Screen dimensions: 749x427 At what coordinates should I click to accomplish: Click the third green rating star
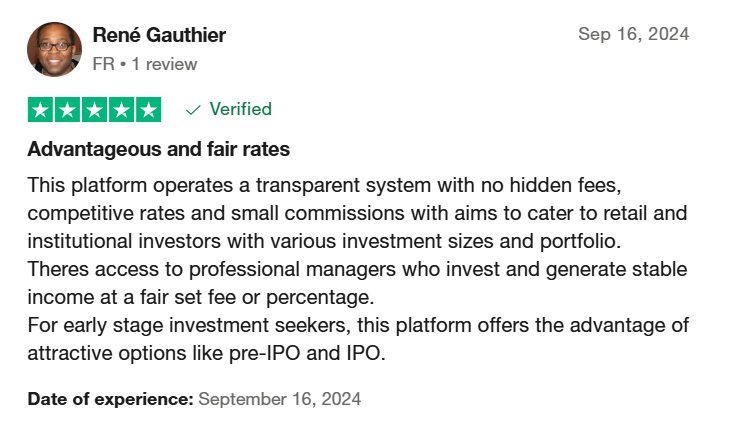pos(95,110)
